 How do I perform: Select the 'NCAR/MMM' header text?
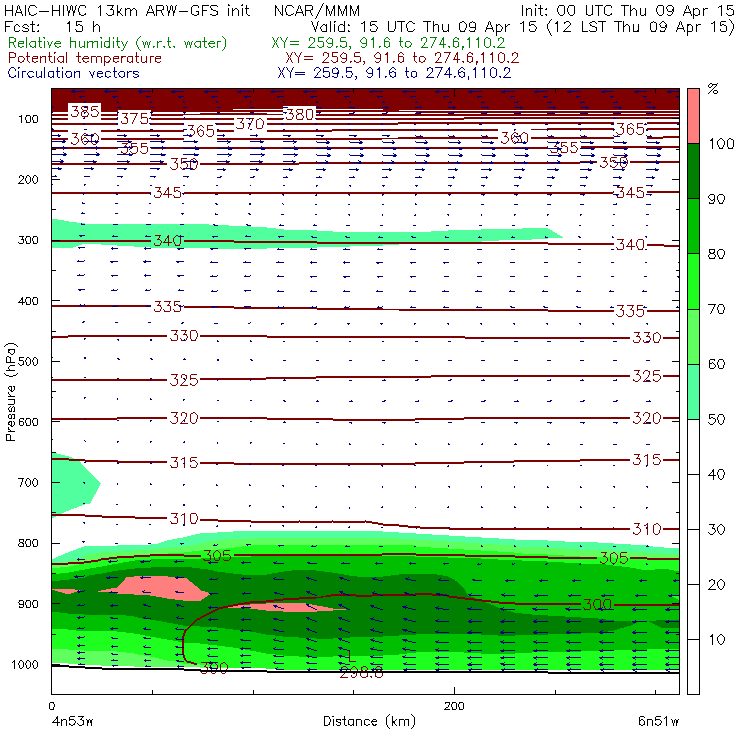click(317, 10)
